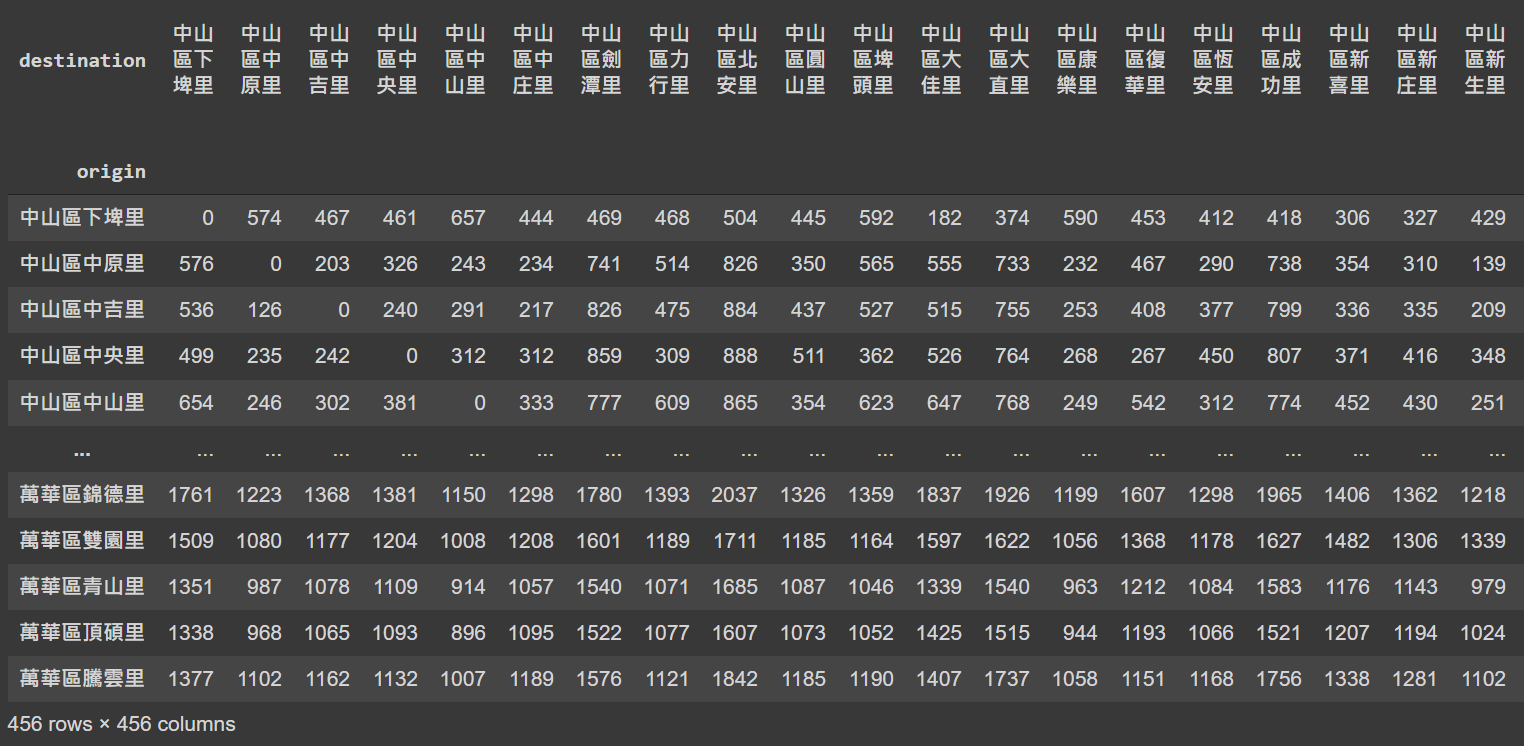
Task: Click the 中山區中山里 row label
Action: (x=82, y=402)
